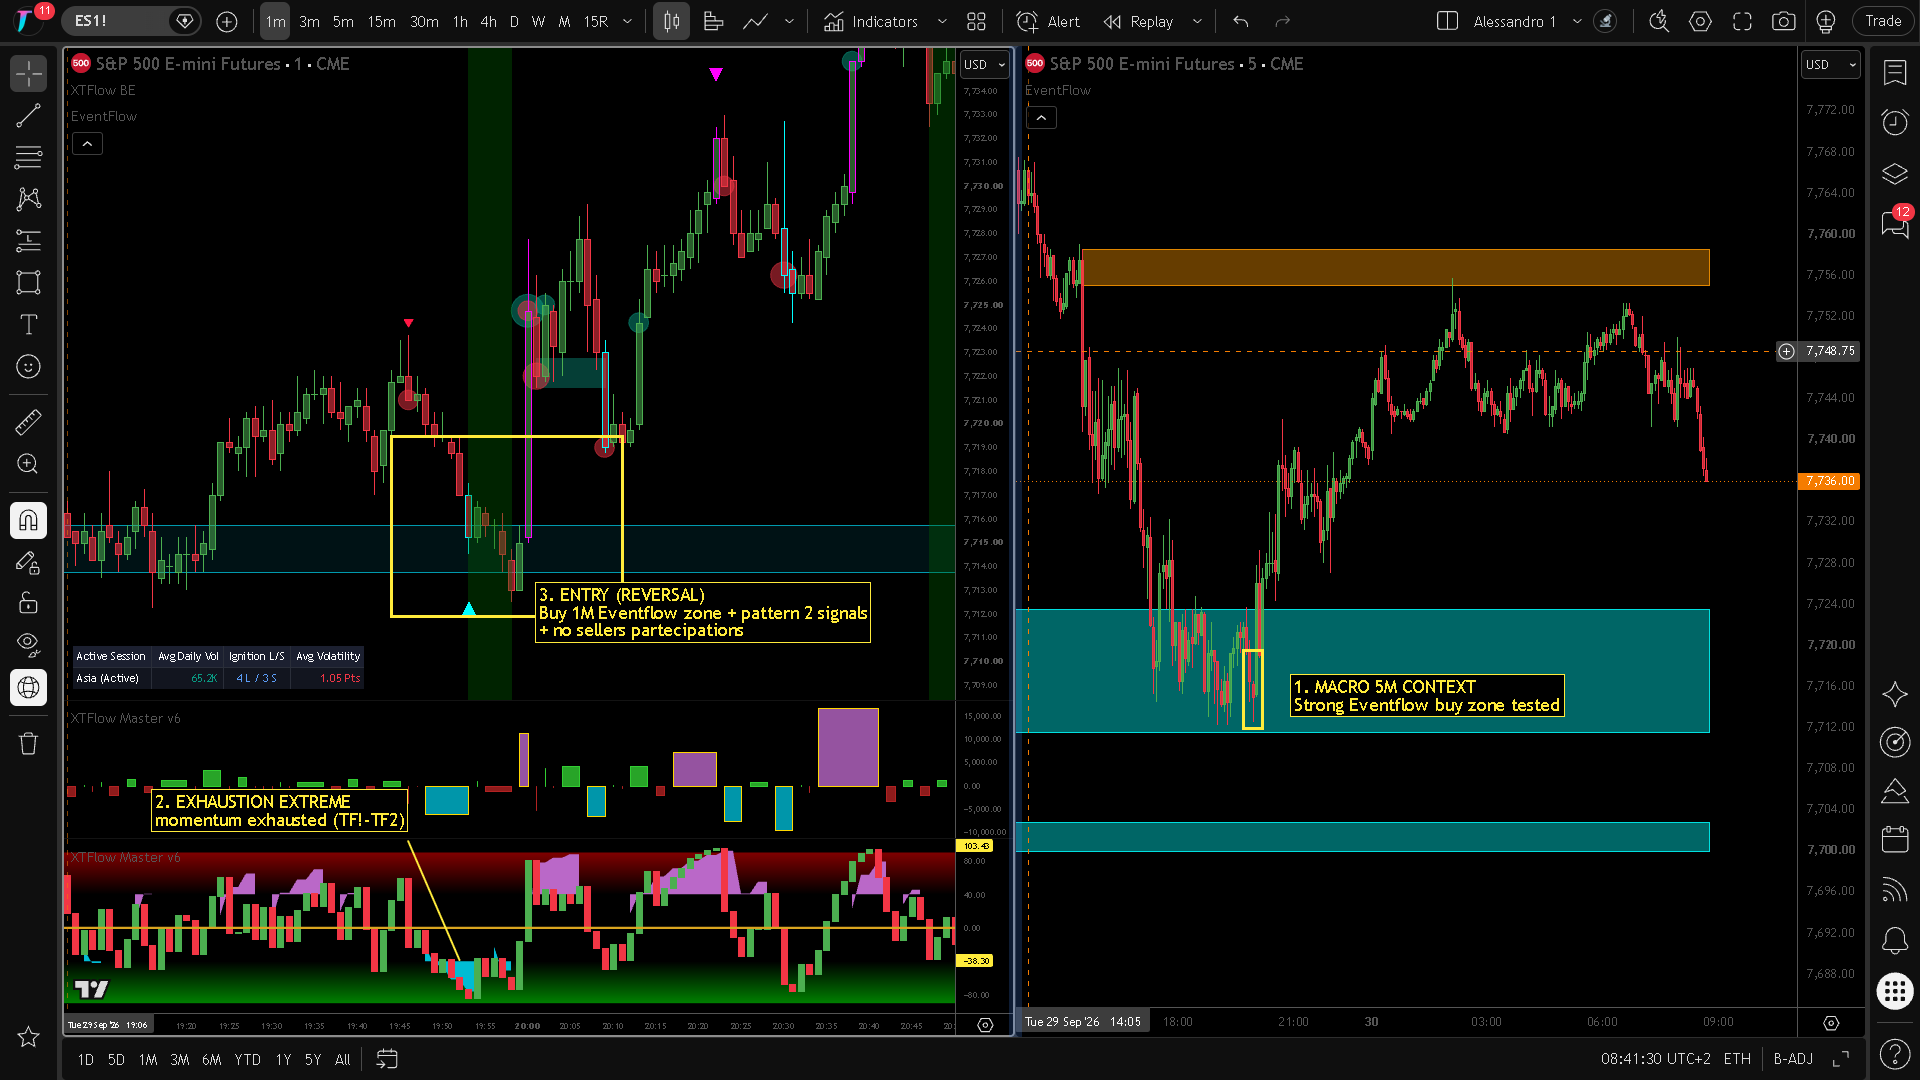Expand the replay options dropdown

(x=1197, y=21)
